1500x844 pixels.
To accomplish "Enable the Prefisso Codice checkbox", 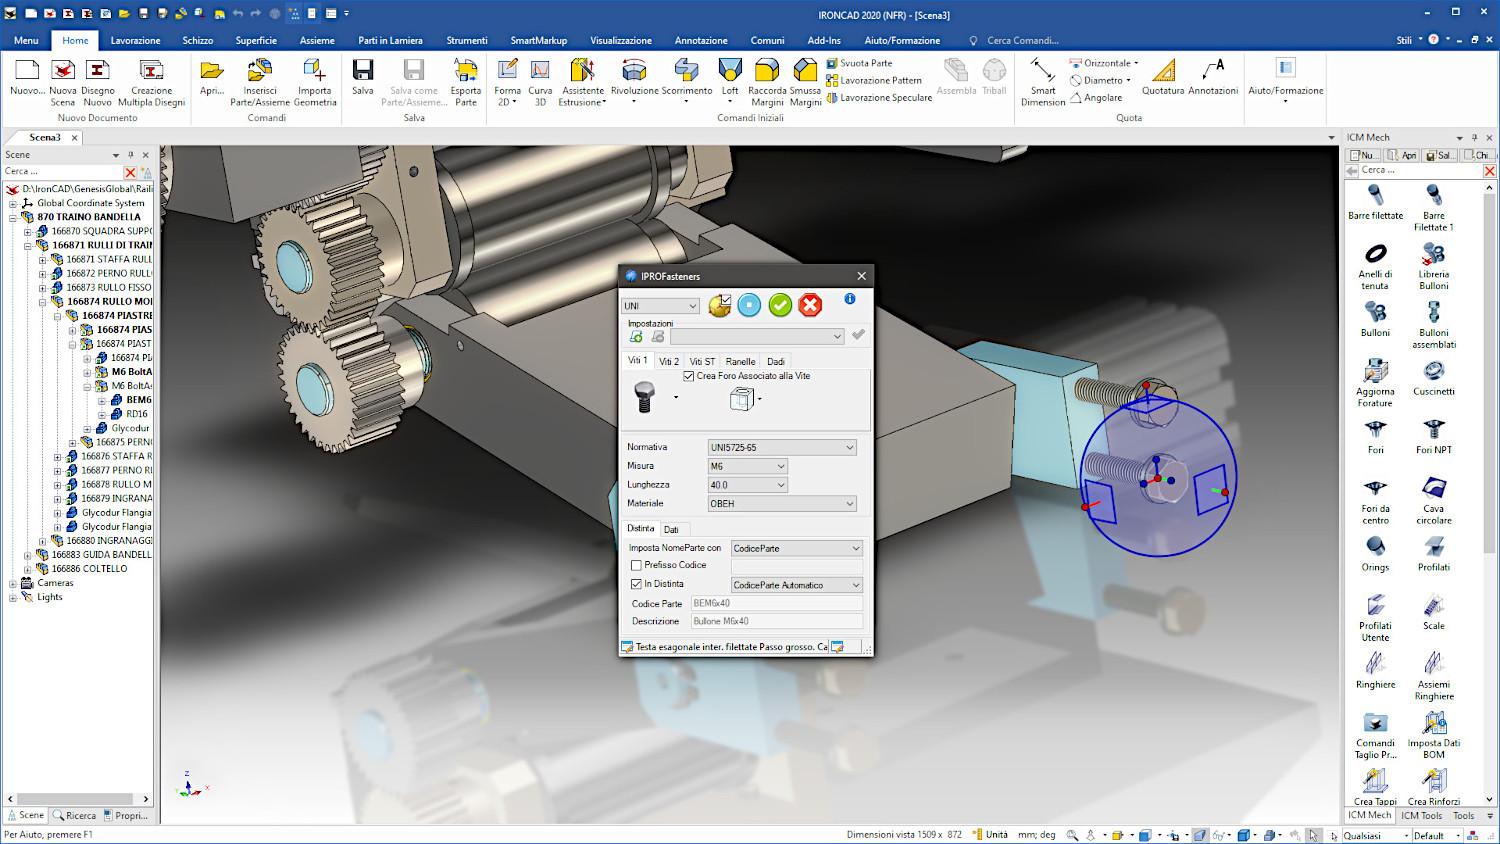I will [x=636, y=565].
